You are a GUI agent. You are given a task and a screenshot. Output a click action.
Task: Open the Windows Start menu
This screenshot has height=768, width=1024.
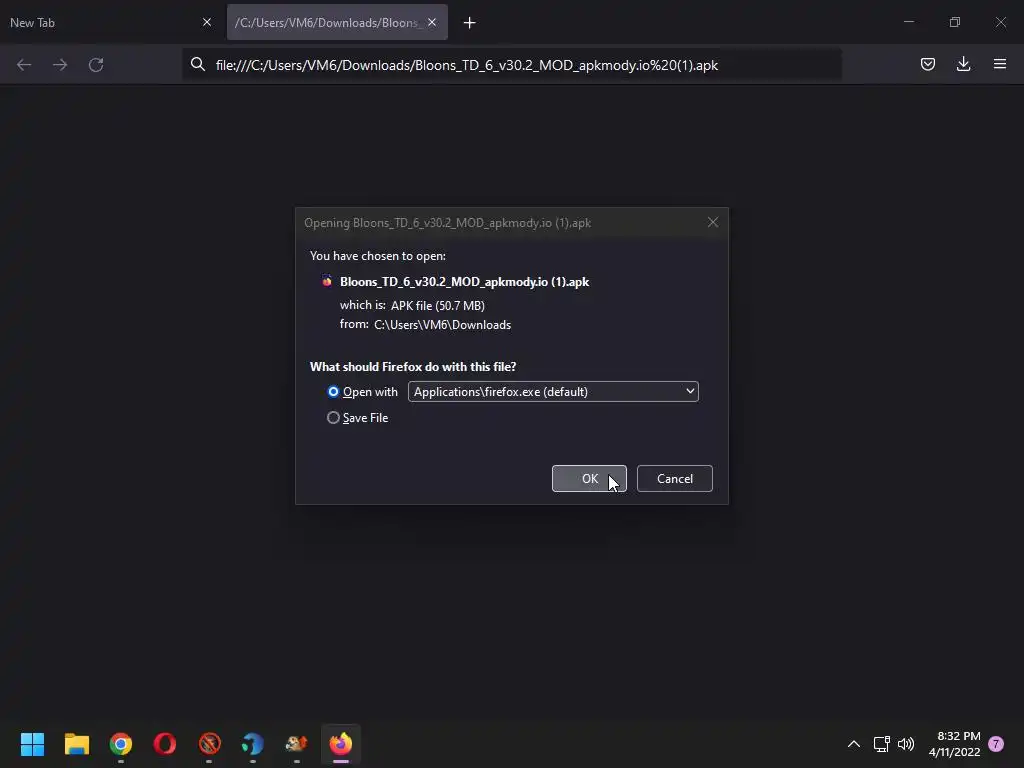(33, 744)
